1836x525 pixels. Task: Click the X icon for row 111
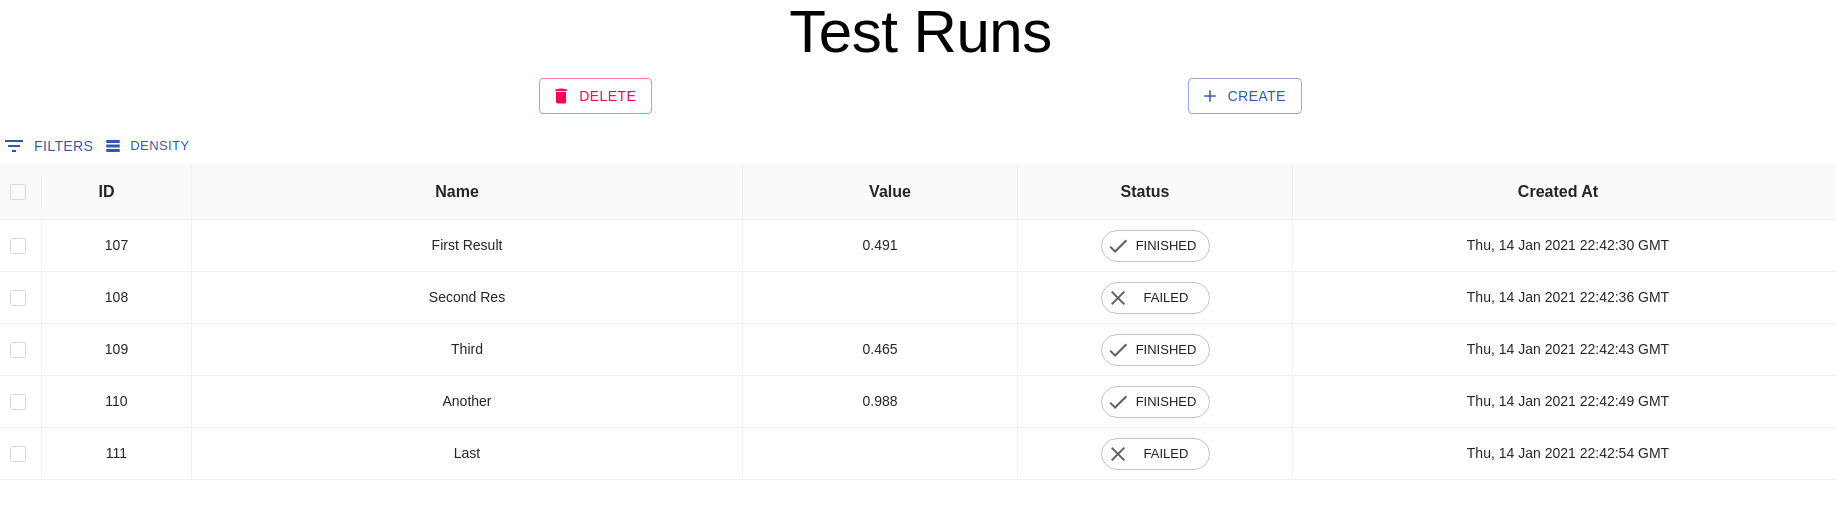coord(1118,454)
